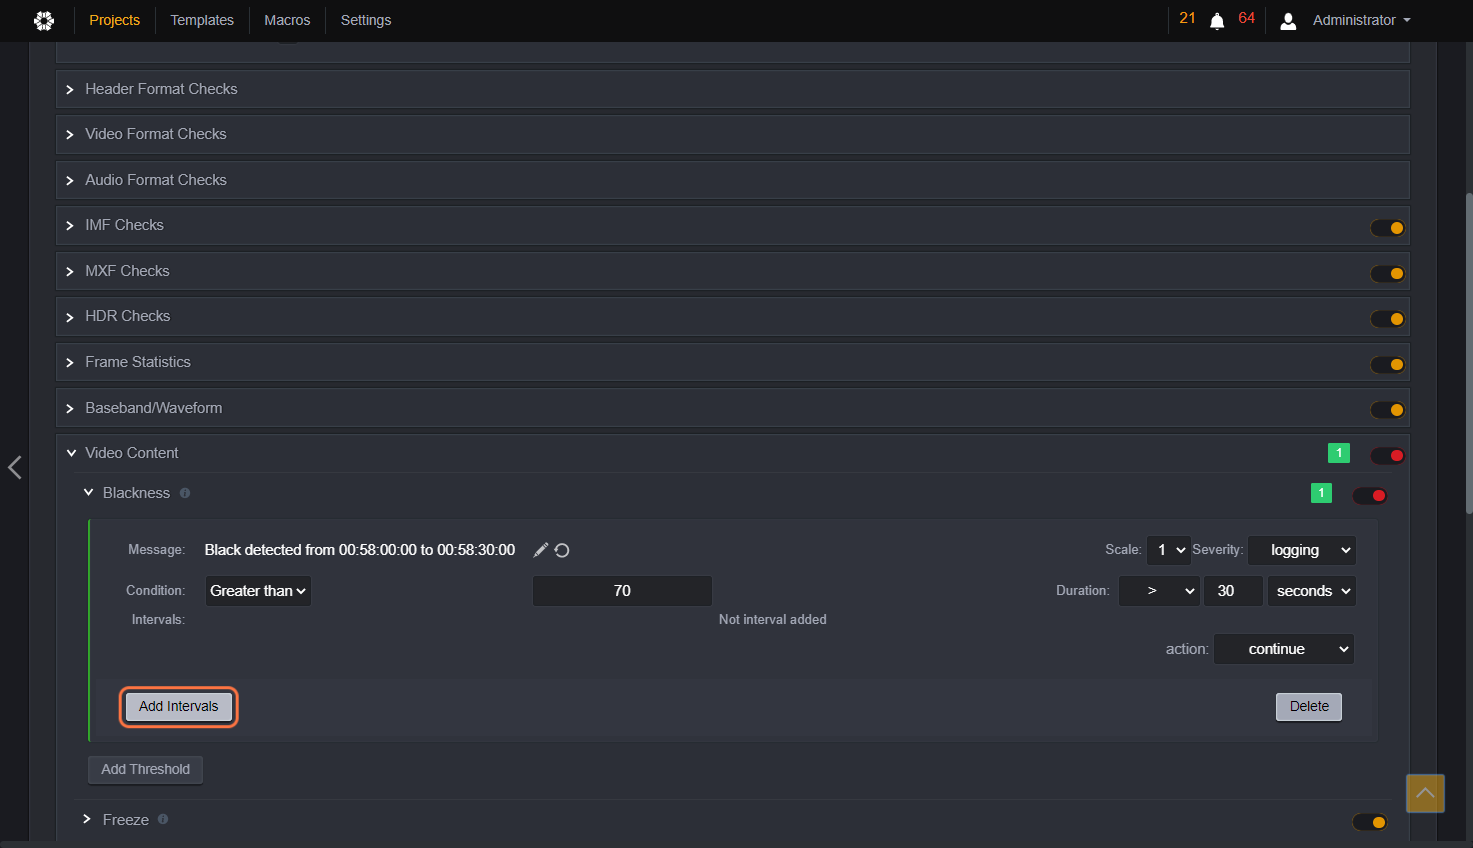Show info icon next to Blackness

(x=185, y=493)
